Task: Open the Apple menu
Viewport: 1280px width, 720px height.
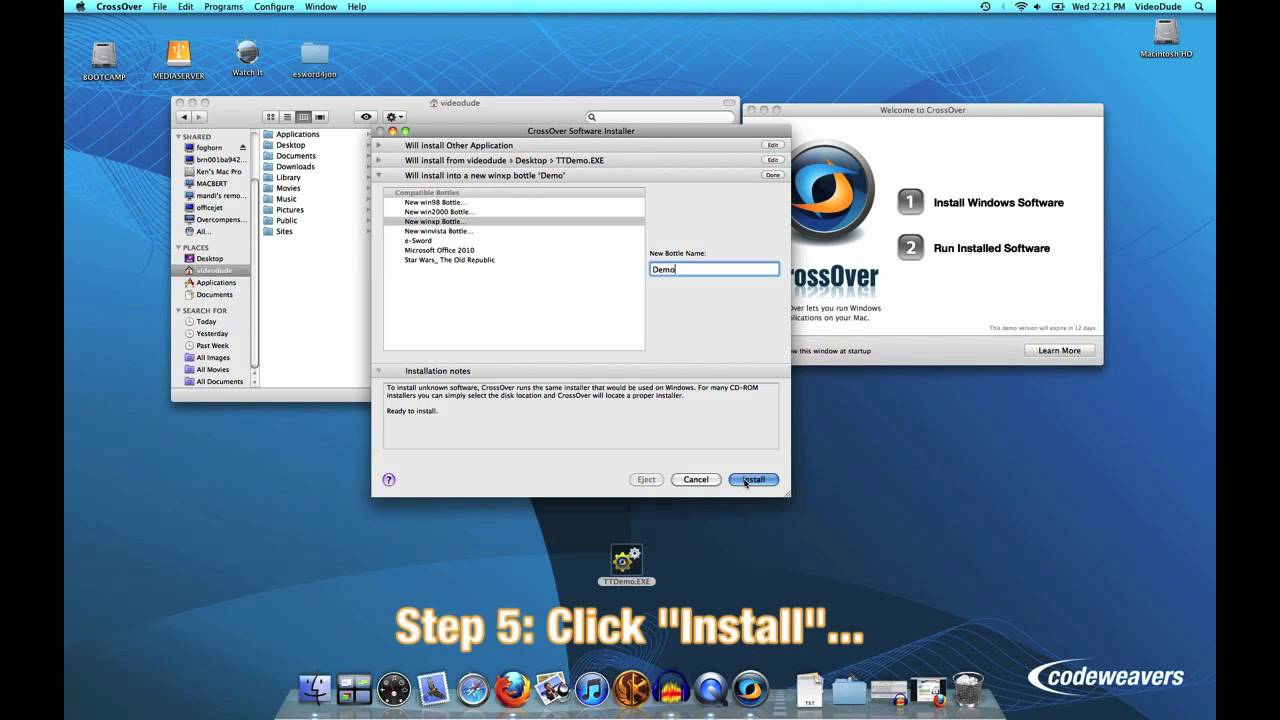Action: click(x=81, y=6)
